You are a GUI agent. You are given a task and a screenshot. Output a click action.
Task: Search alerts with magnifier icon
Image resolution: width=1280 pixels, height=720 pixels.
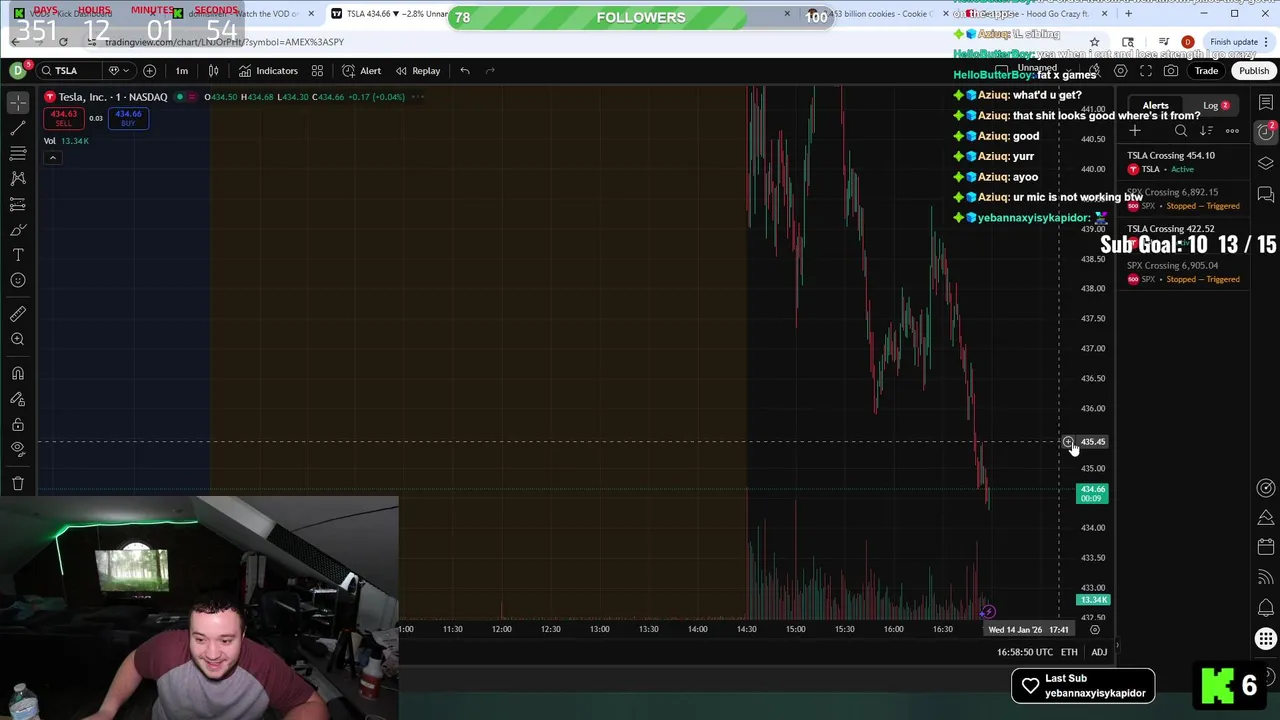[x=1181, y=131]
